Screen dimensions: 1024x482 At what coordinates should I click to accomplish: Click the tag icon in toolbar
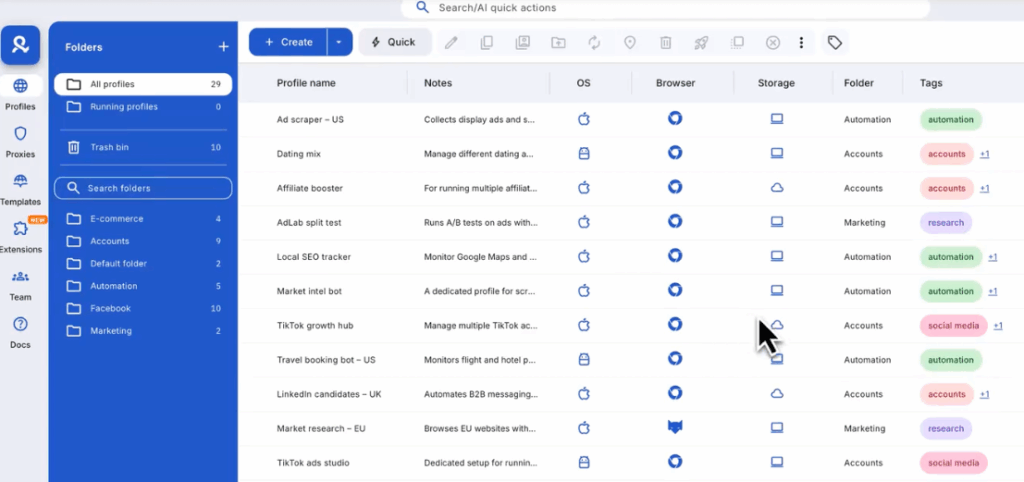click(x=834, y=42)
